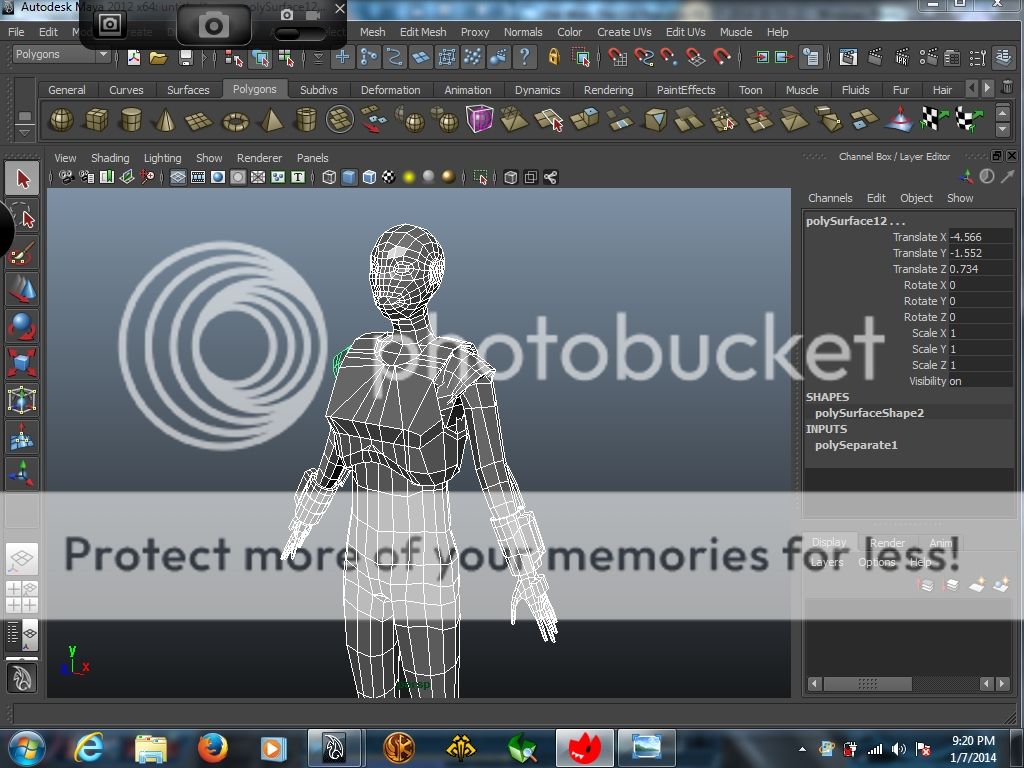Select the Move tool in the toolbox
The image size is (1024, 768).
22,289
